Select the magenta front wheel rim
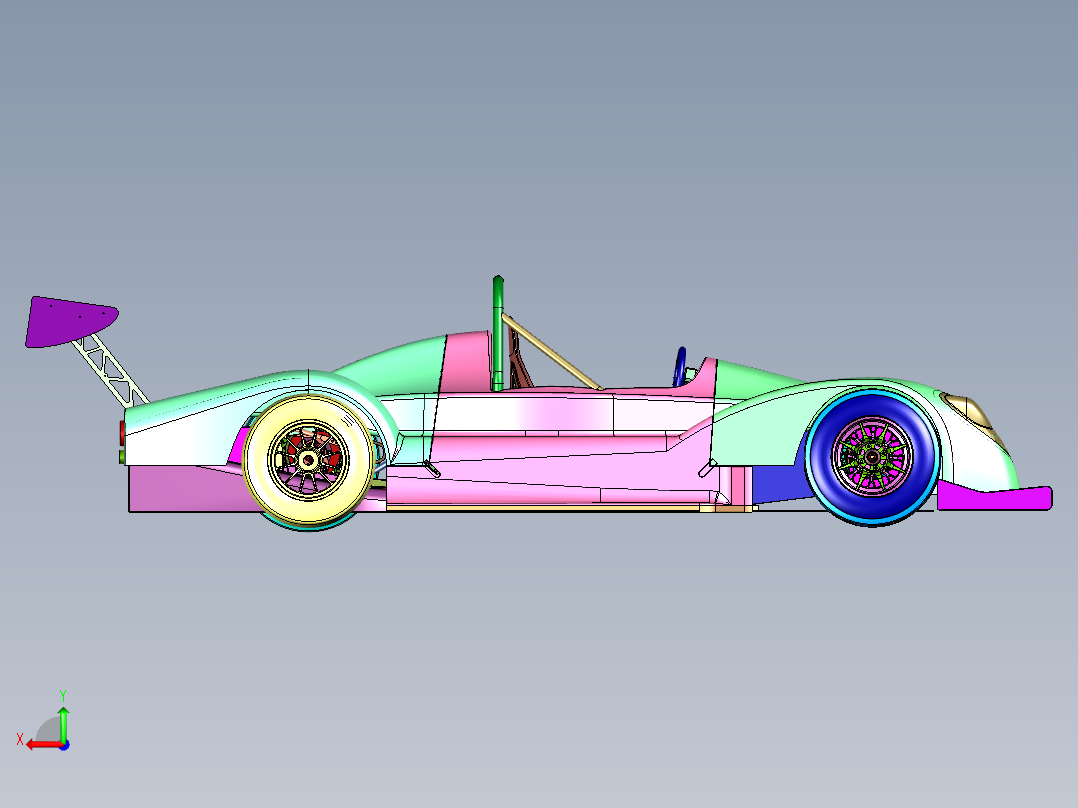 [872, 457]
